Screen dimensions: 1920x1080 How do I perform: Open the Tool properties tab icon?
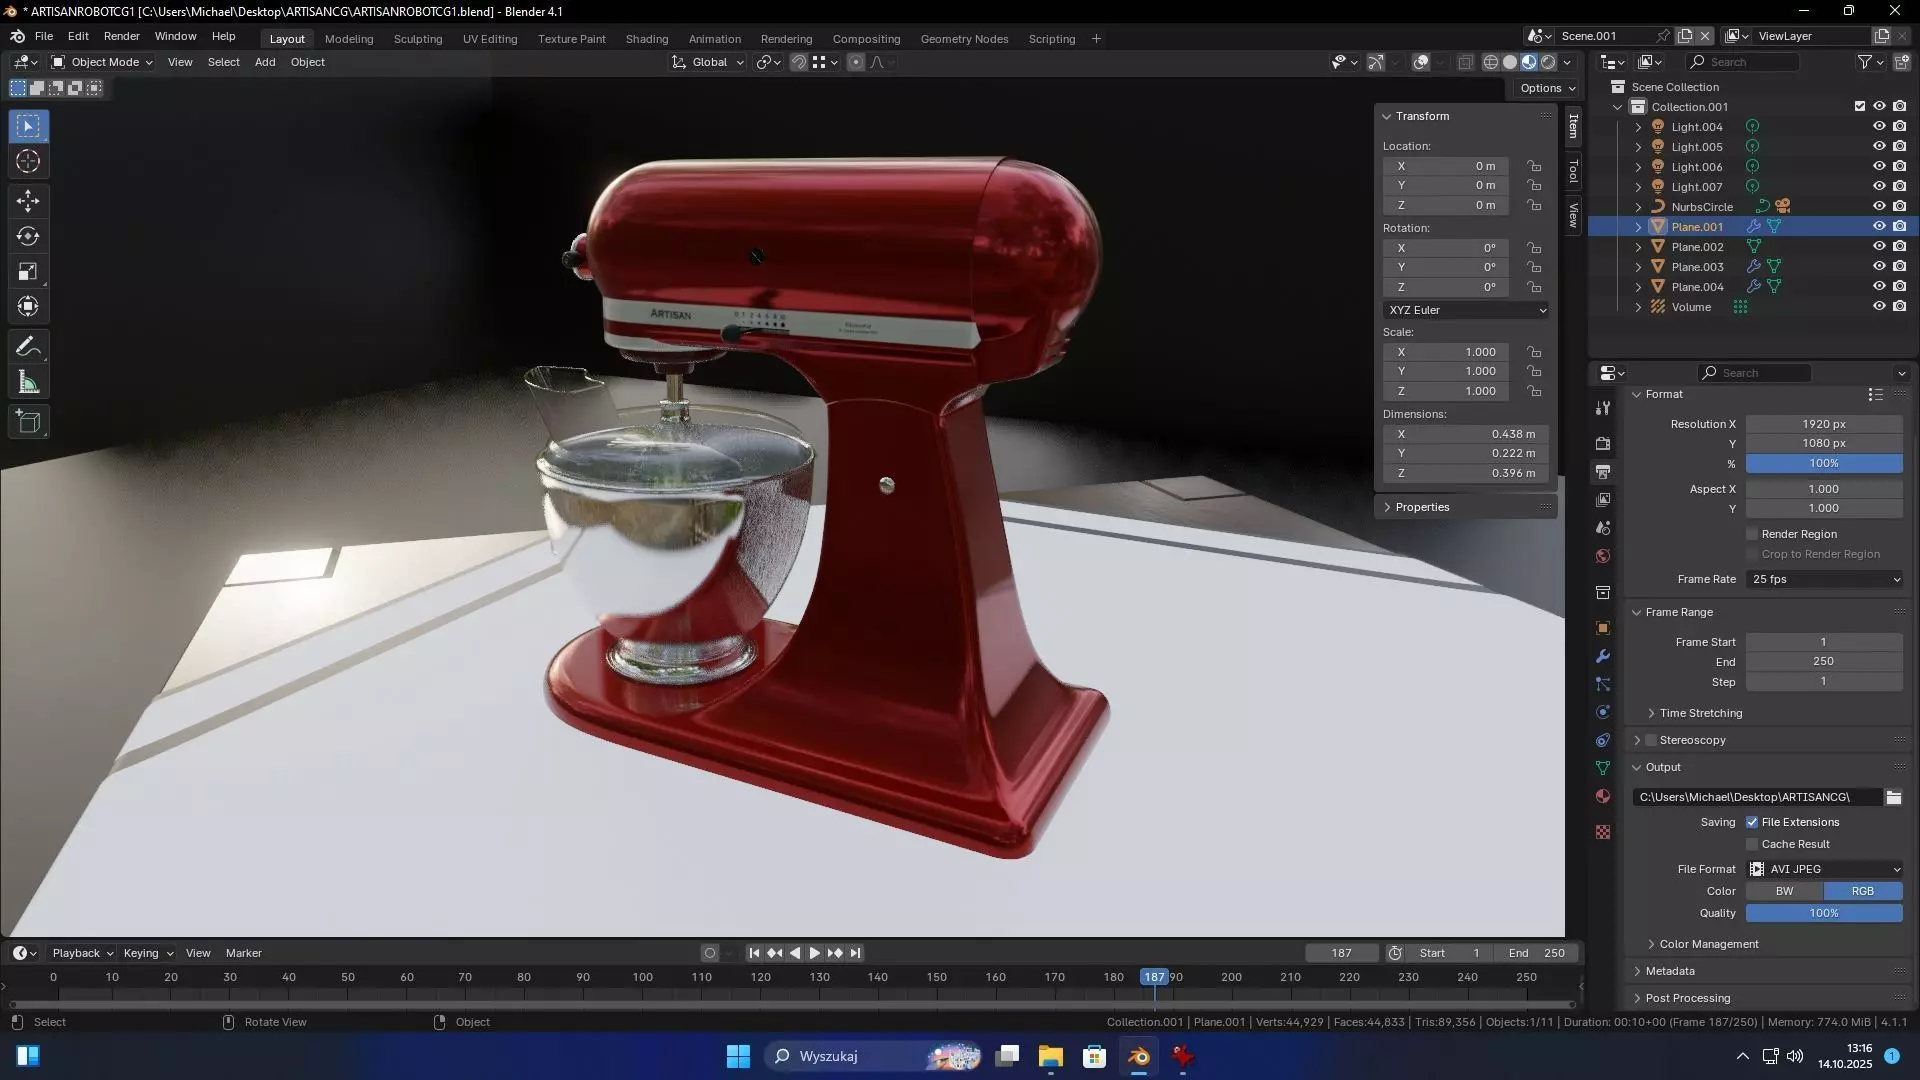[x=1603, y=408]
